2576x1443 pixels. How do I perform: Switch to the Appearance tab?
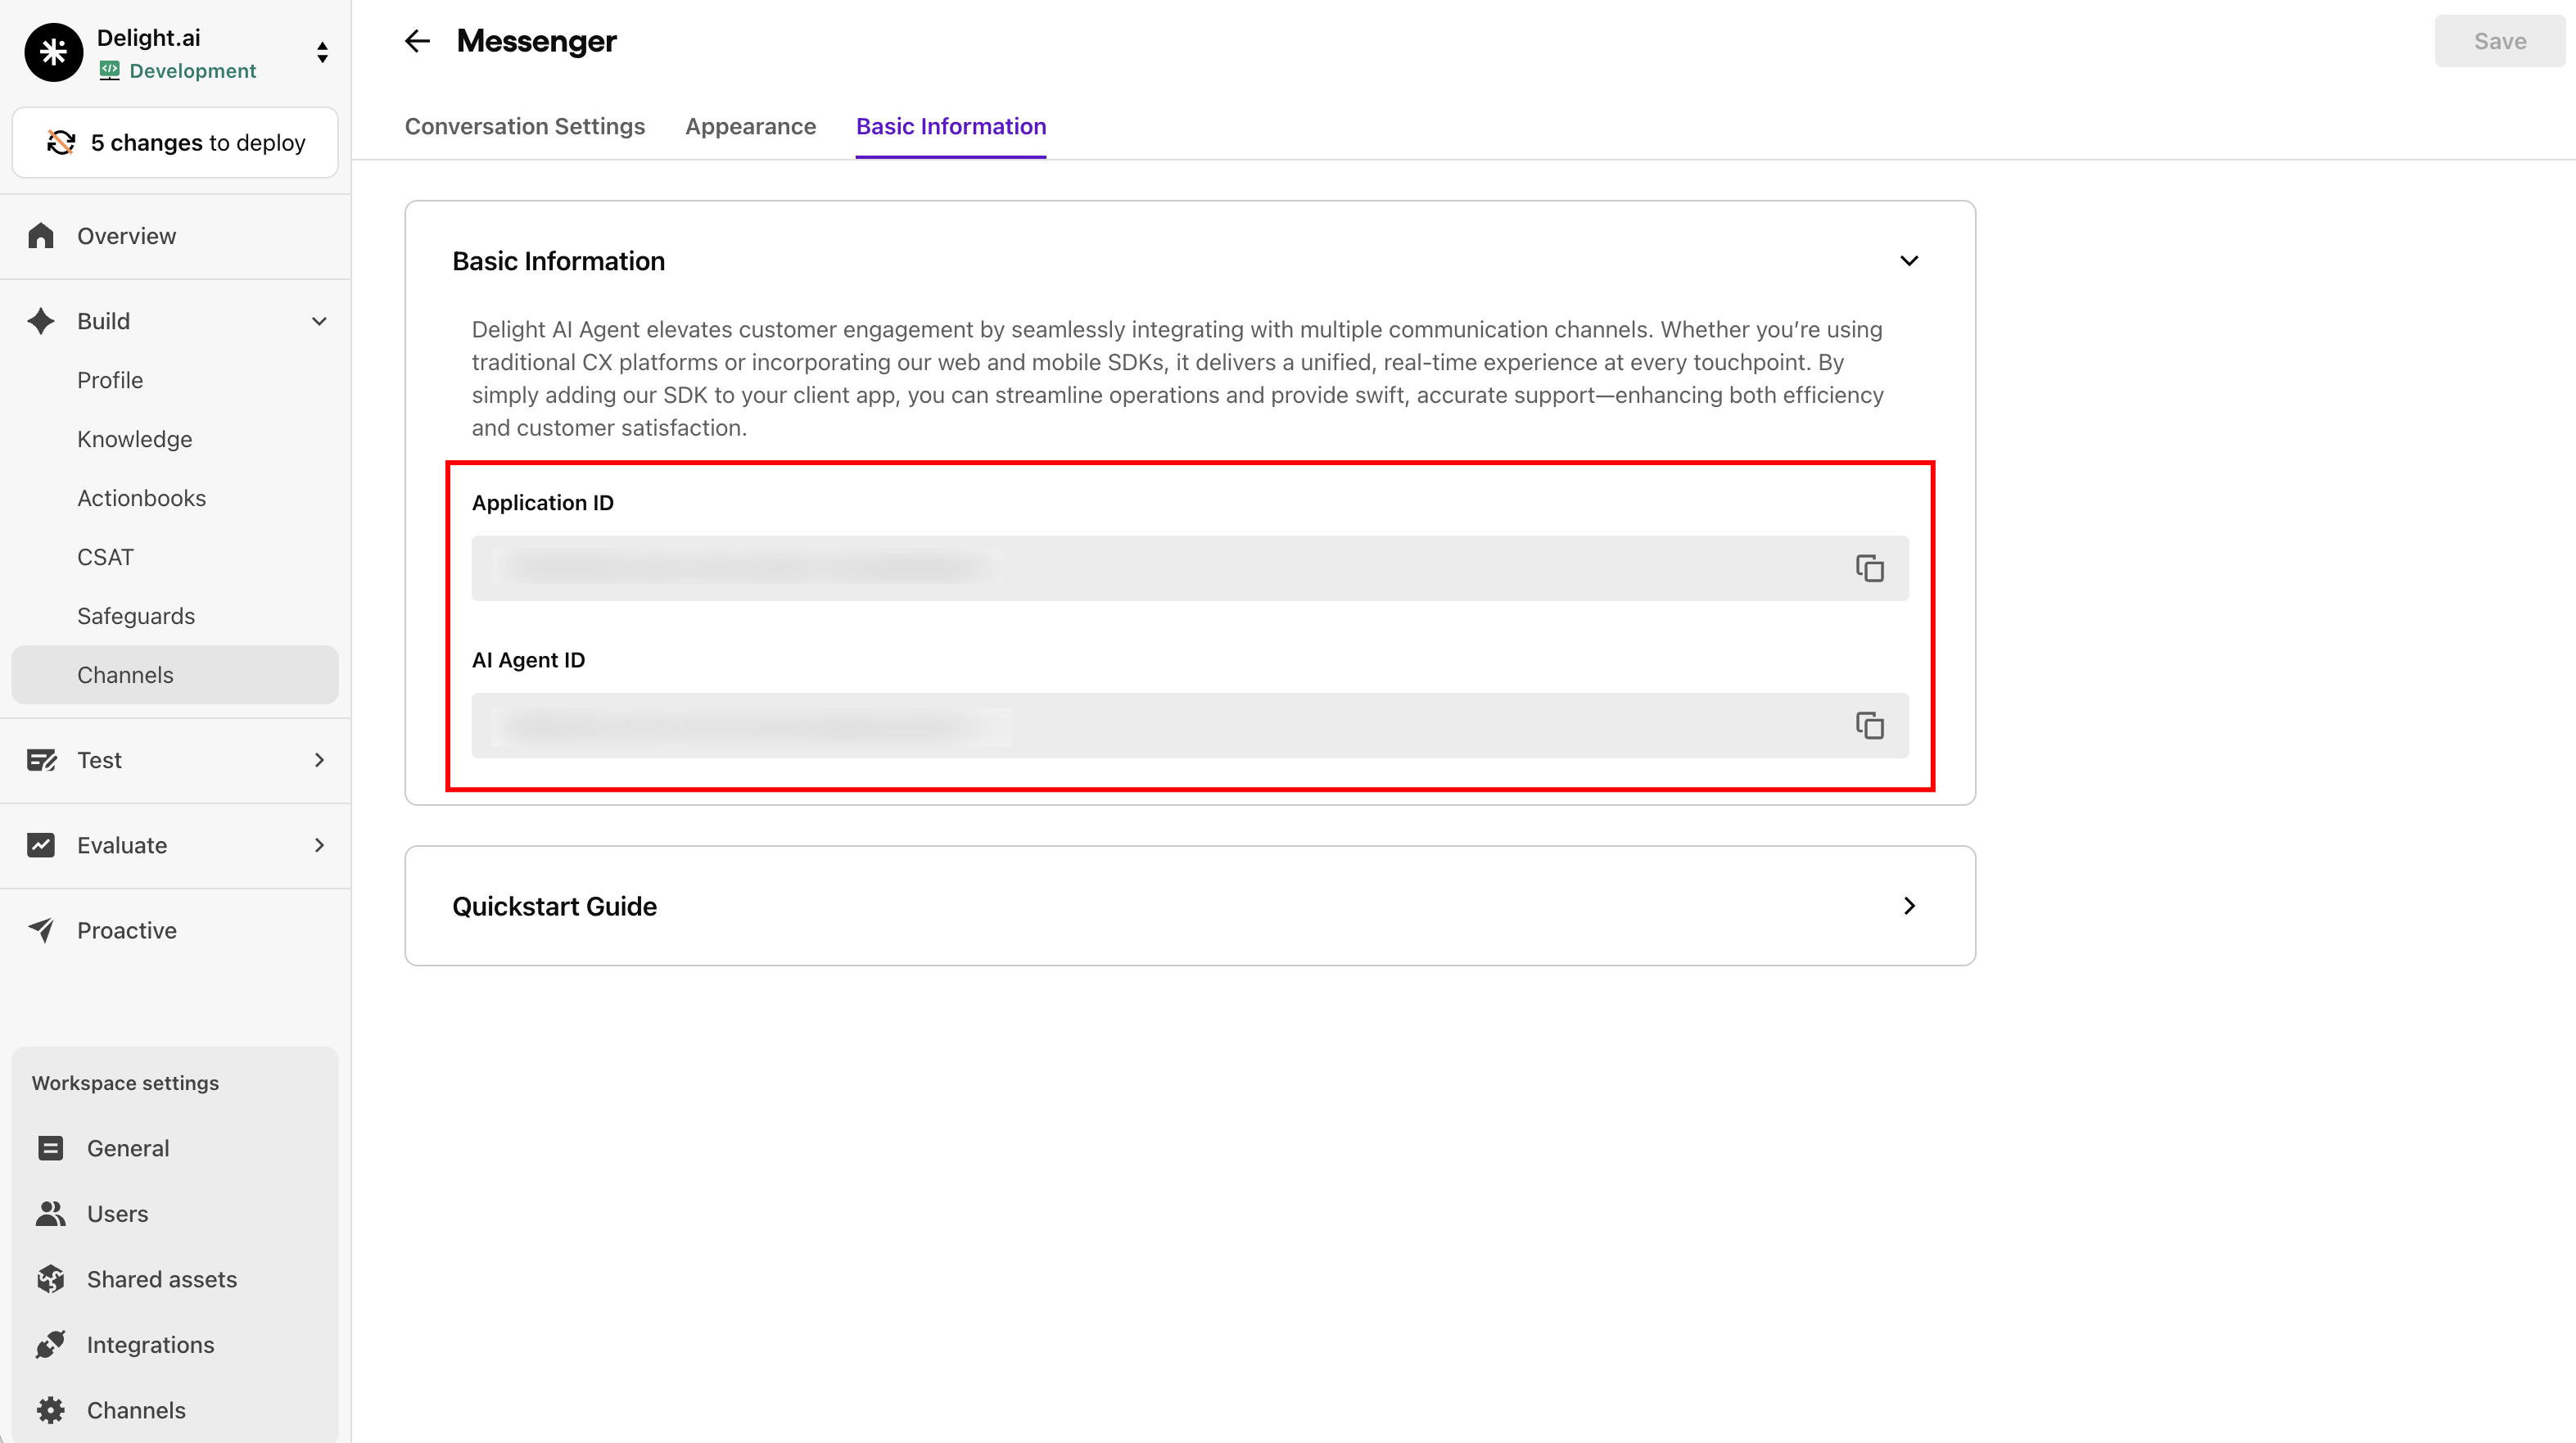coord(750,126)
